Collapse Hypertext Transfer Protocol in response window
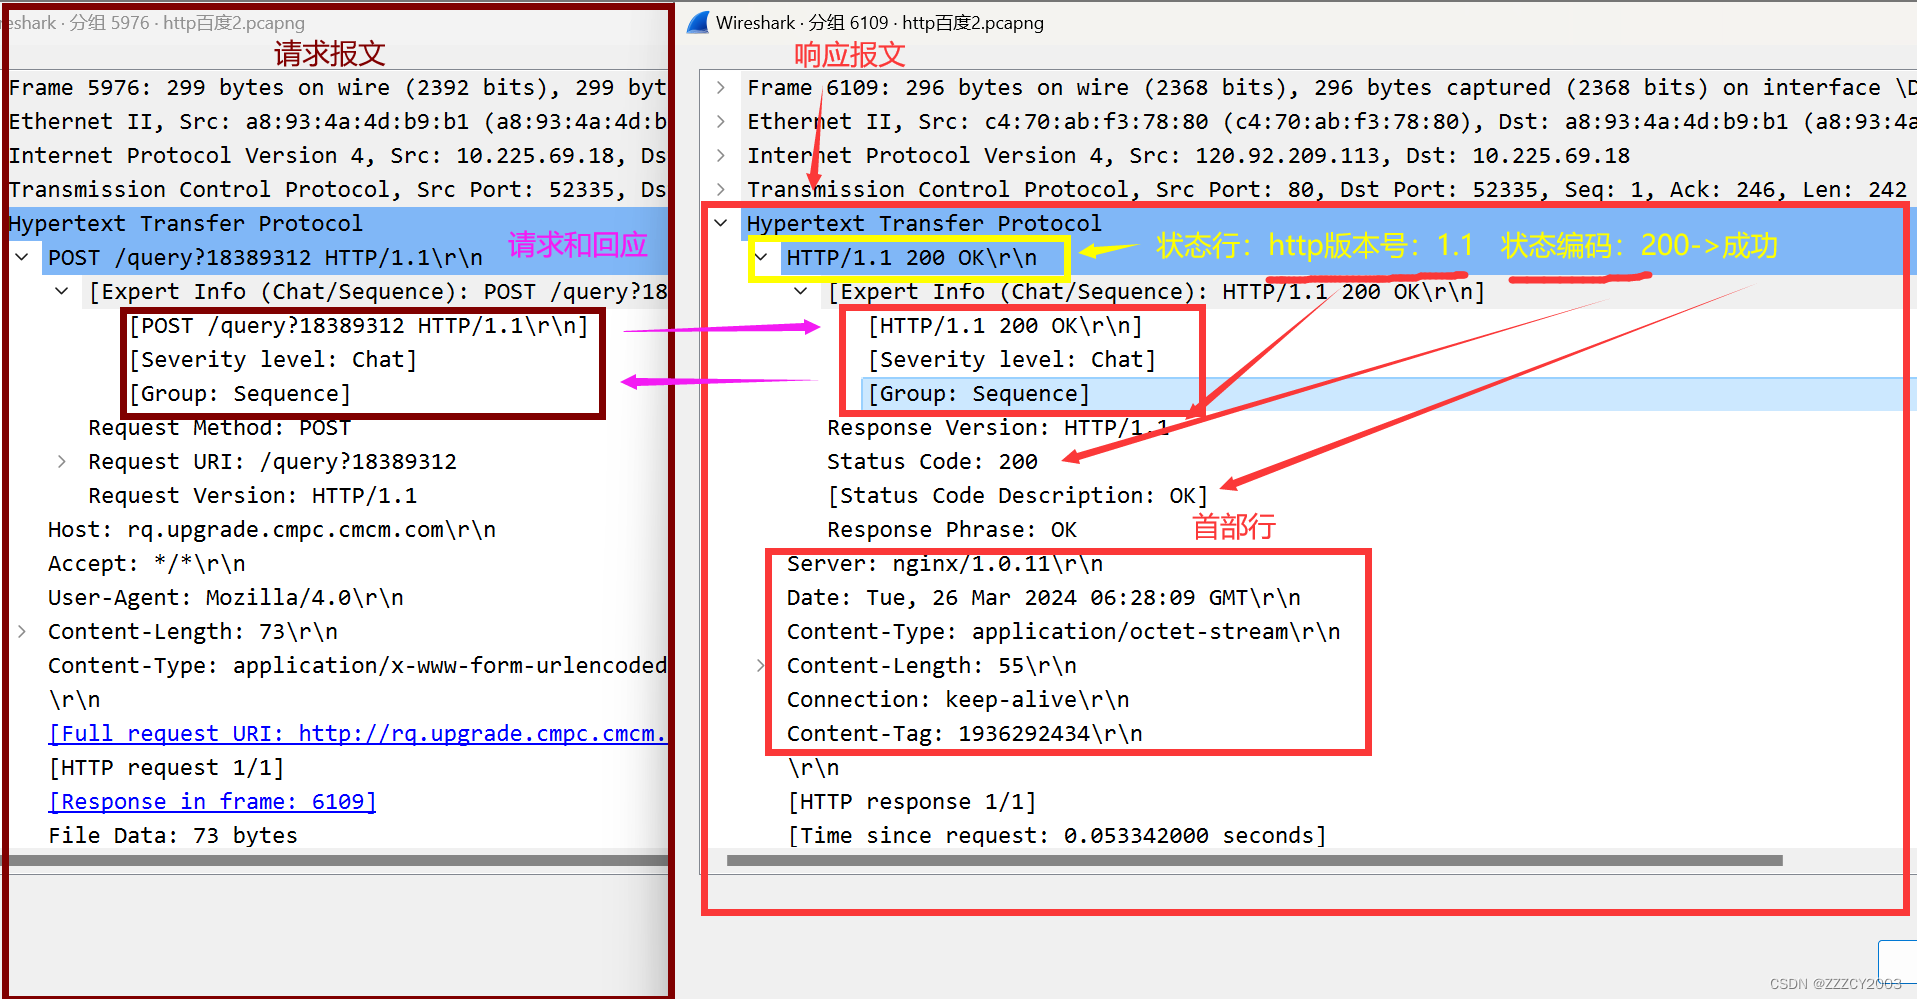Screen dimensions: 1917x999 [721, 223]
